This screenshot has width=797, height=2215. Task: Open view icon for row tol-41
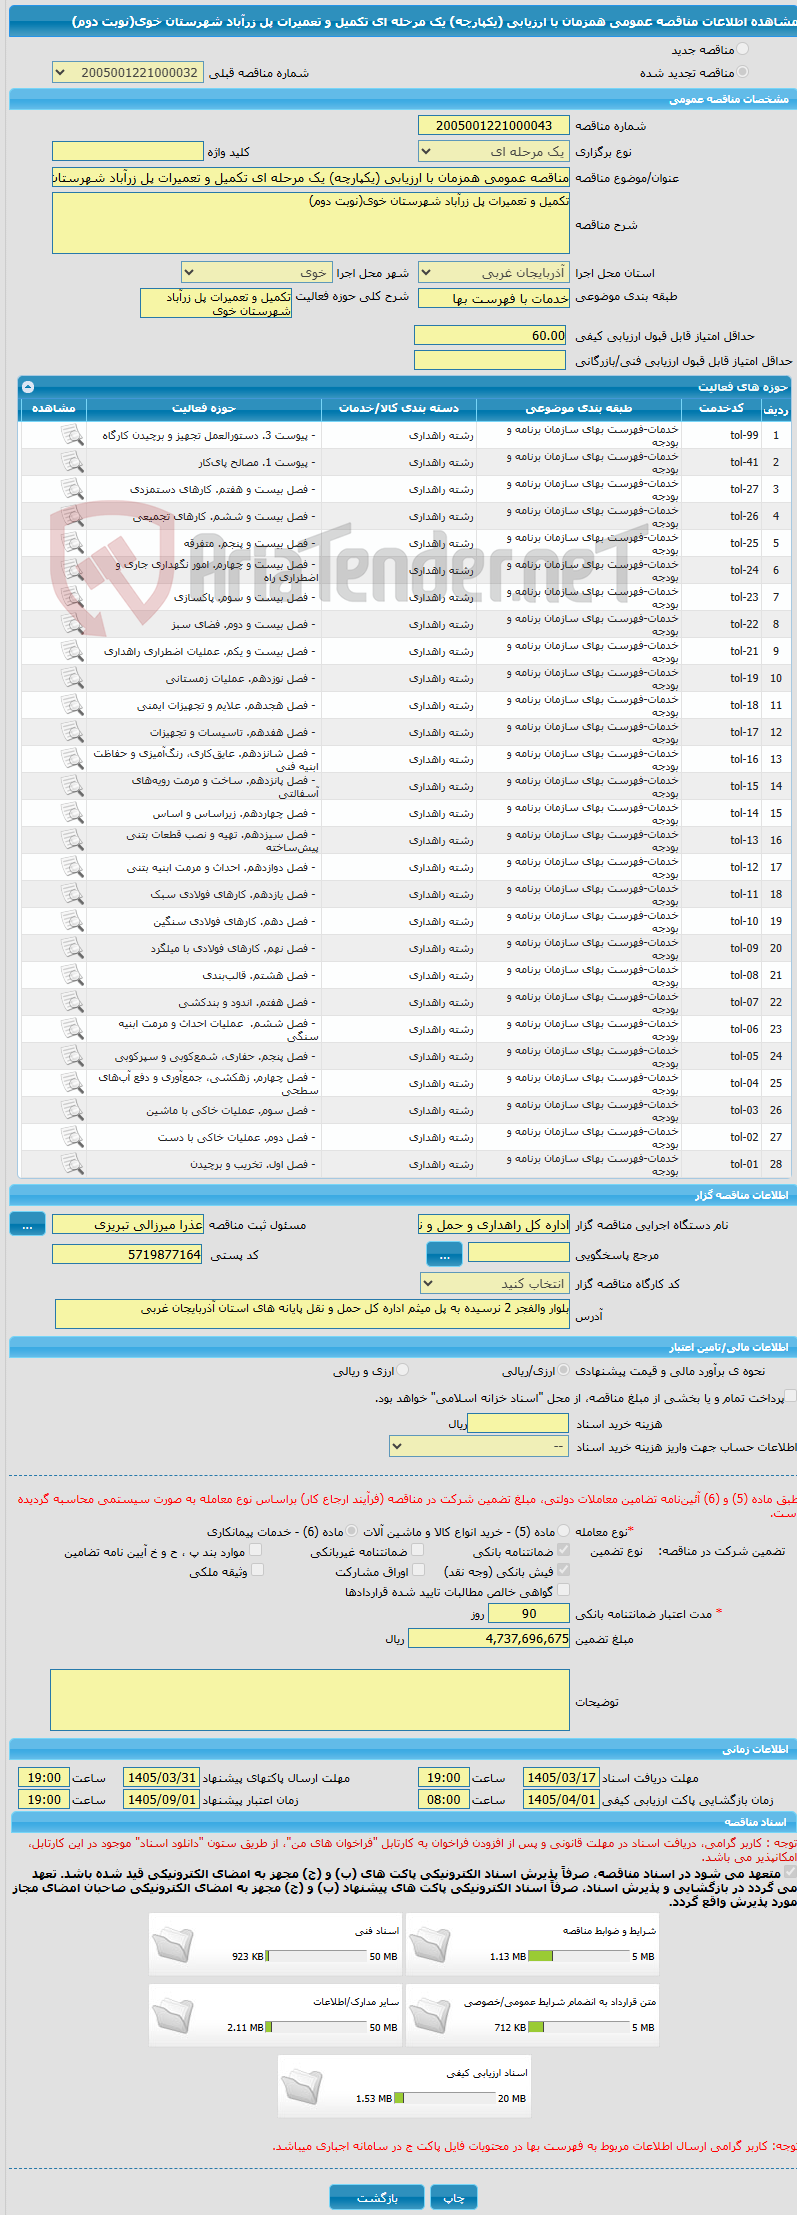click(72, 462)
